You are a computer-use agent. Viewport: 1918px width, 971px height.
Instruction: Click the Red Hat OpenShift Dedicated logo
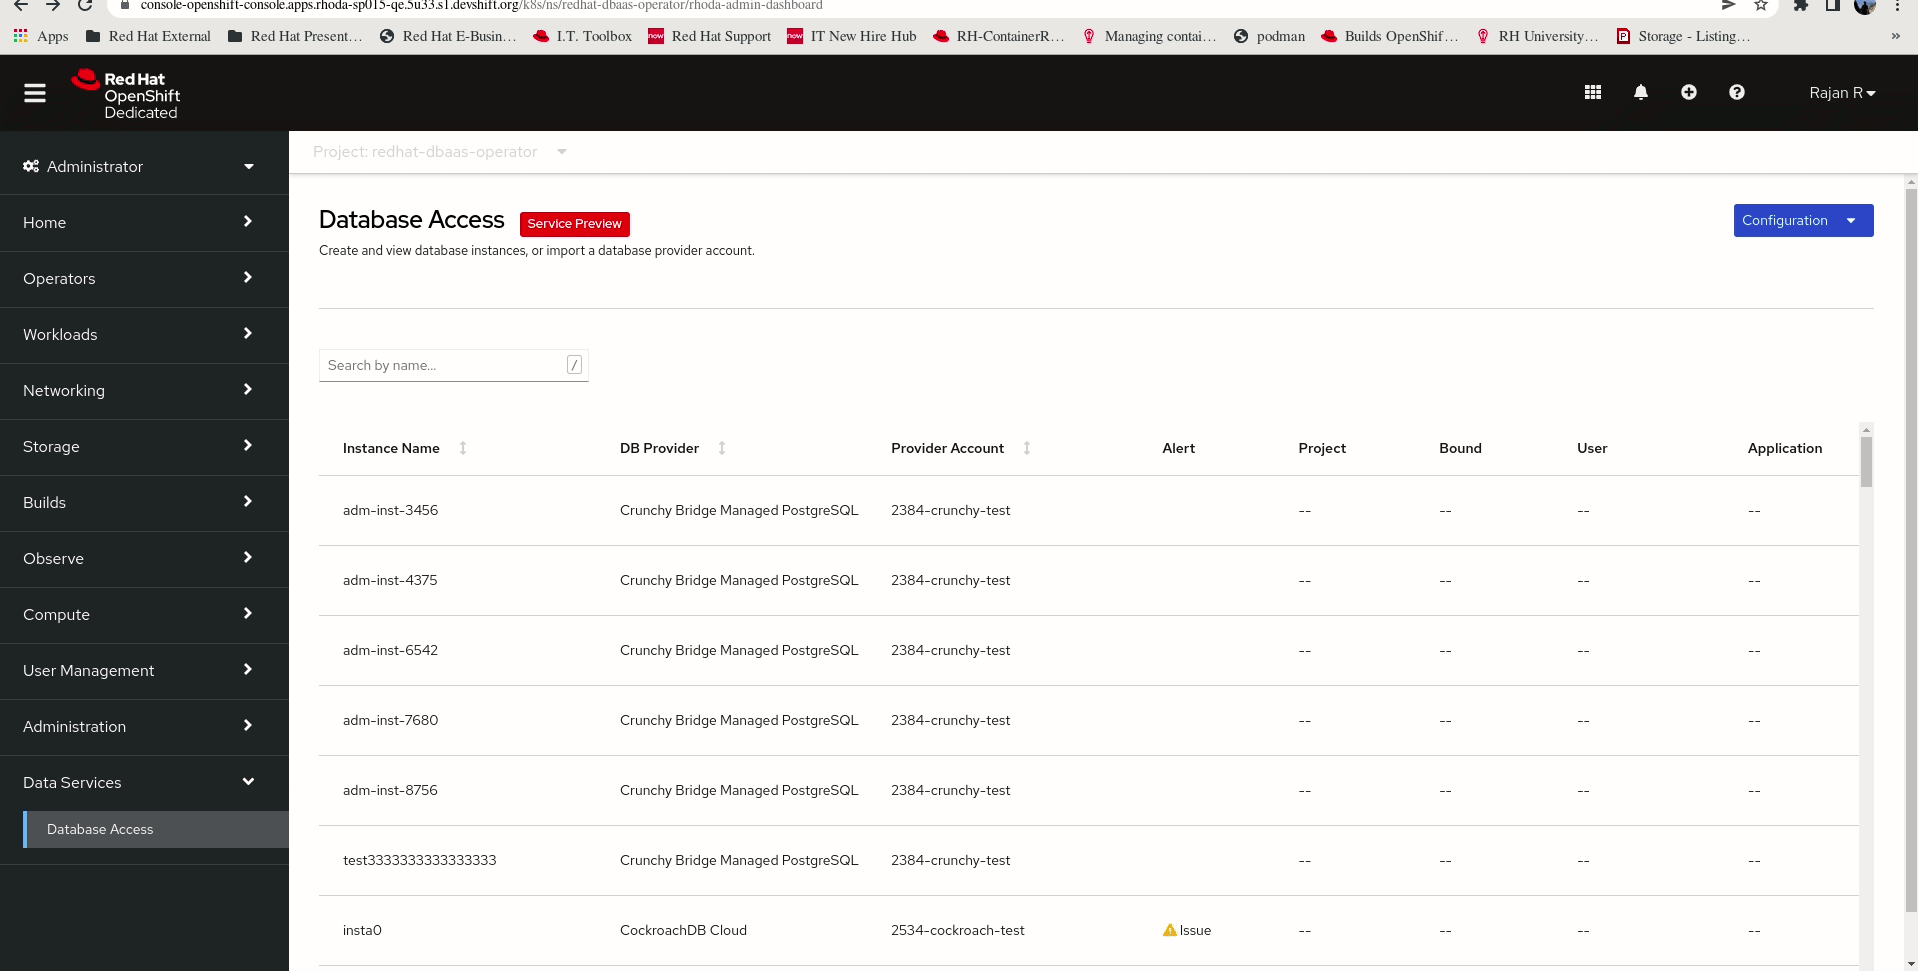(x=126, y=95)
